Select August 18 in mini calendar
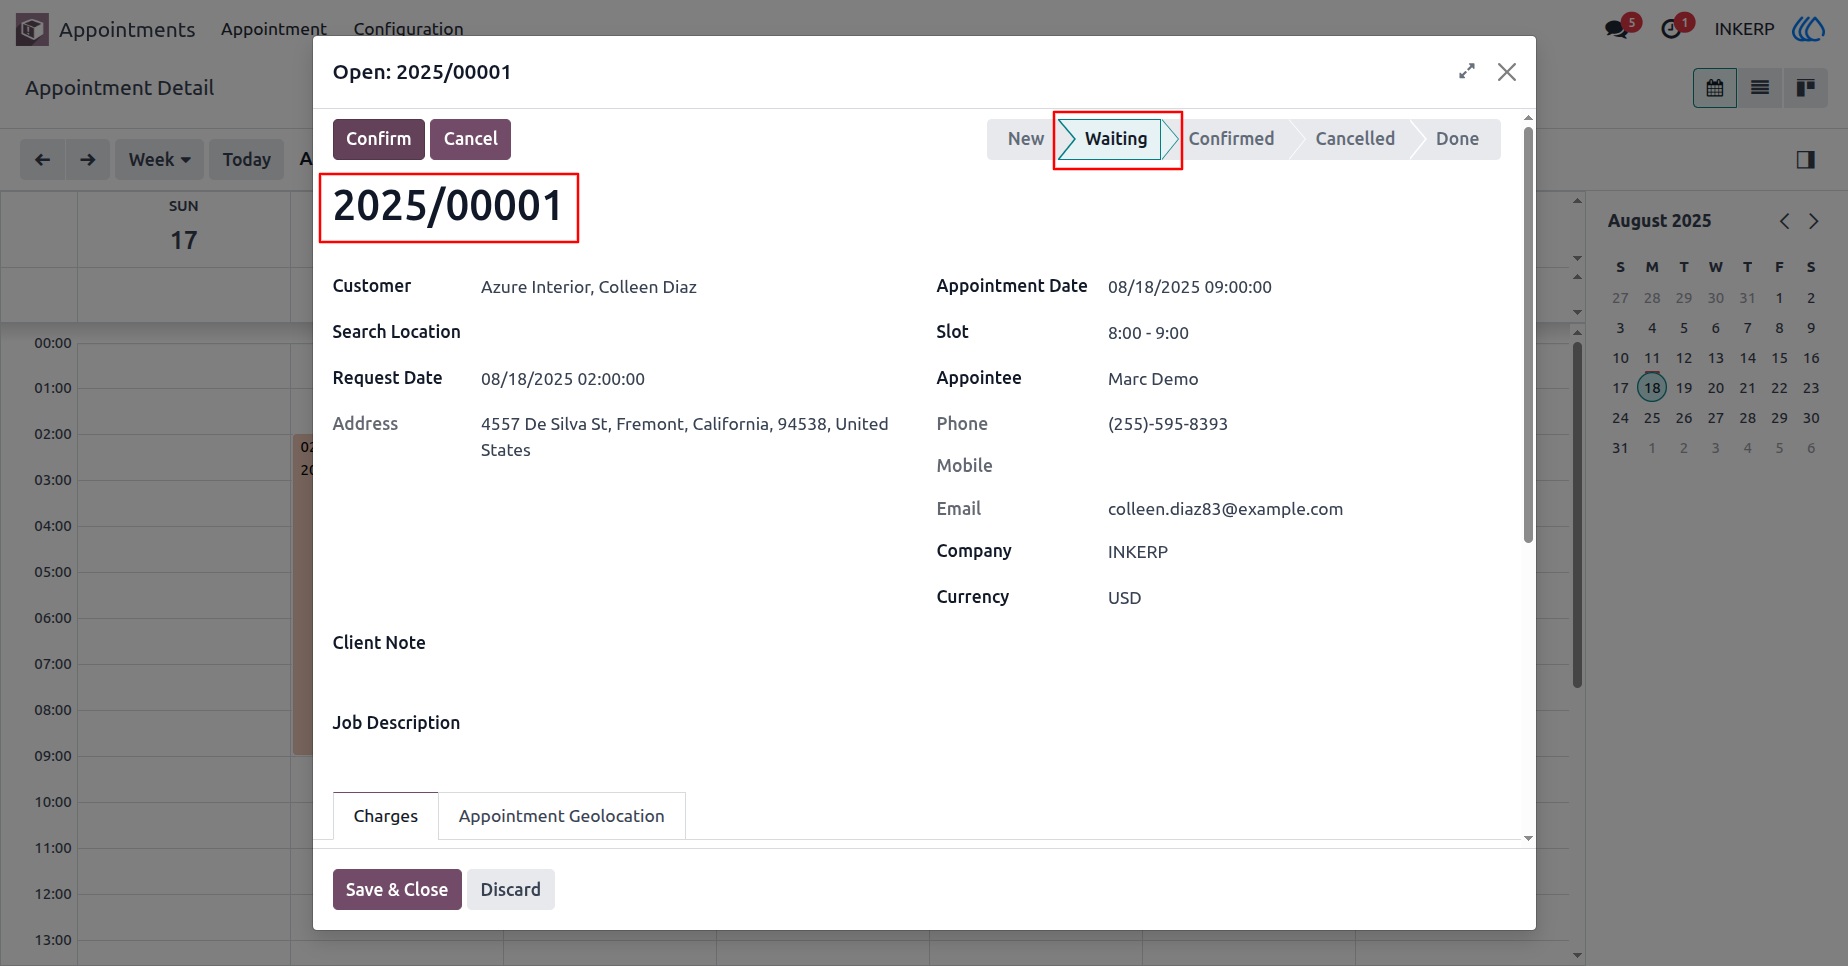This screenshot has width=1848, height=966. point(1652,388)
